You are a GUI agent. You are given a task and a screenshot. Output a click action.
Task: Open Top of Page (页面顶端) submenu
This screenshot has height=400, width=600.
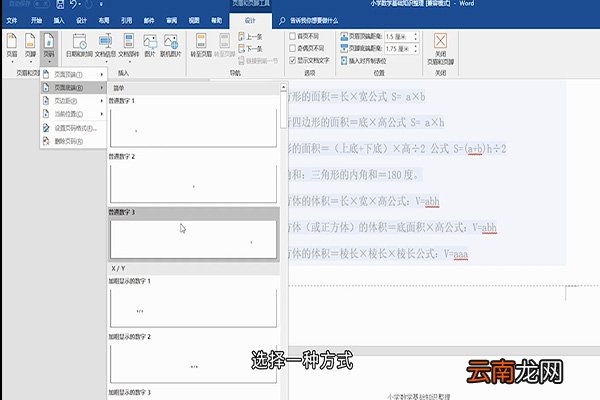pos(73,74)
